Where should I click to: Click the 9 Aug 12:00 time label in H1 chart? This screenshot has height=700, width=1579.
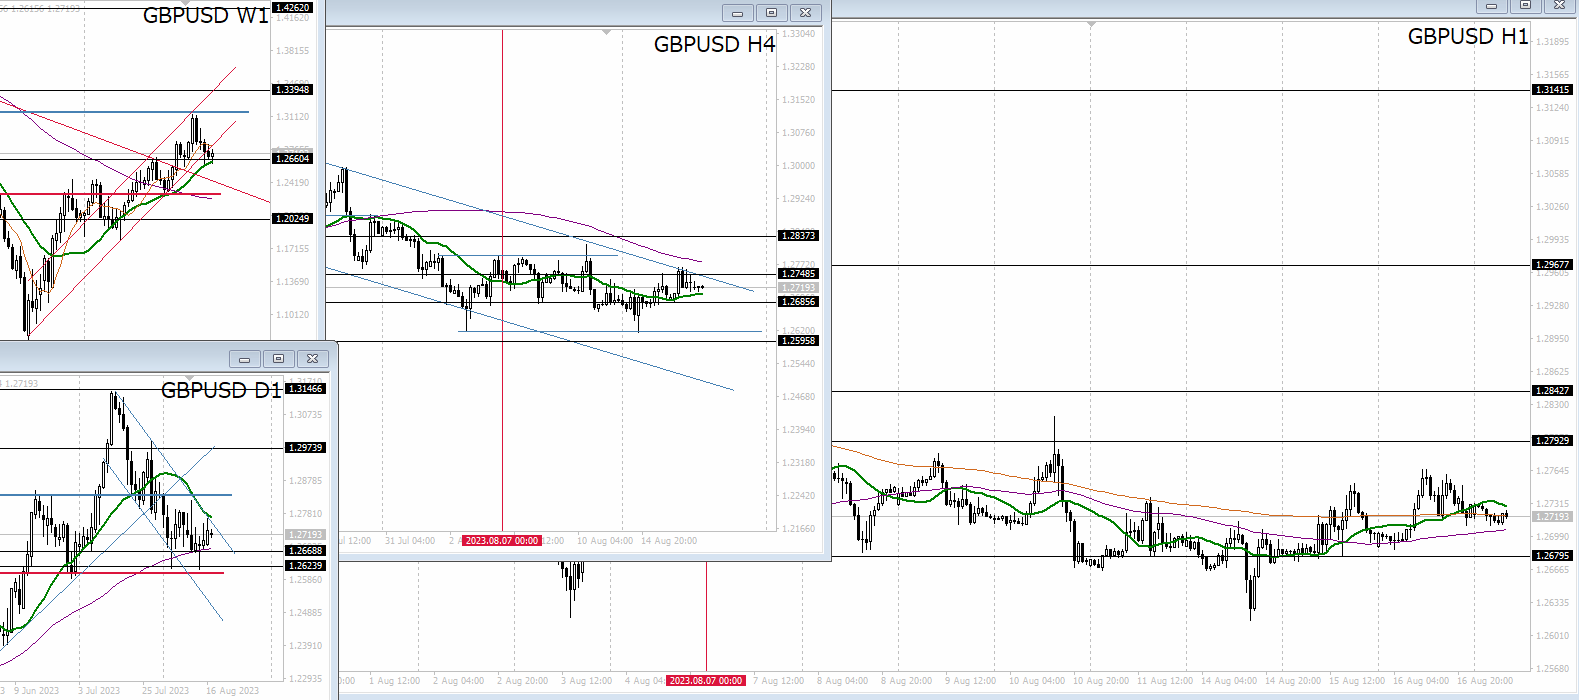pyautogui.click(x=971, y=681)
